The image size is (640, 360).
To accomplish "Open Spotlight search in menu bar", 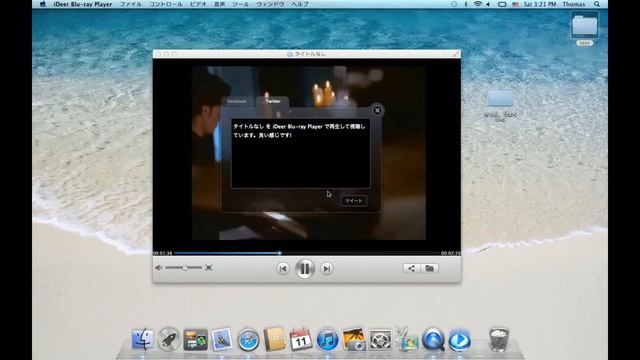I will 597,4.
